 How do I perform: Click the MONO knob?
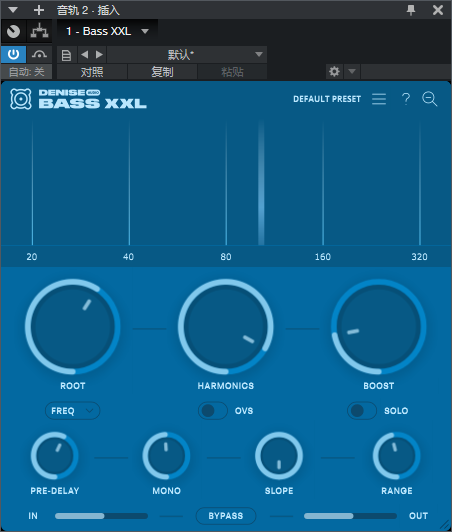[166, 456]
